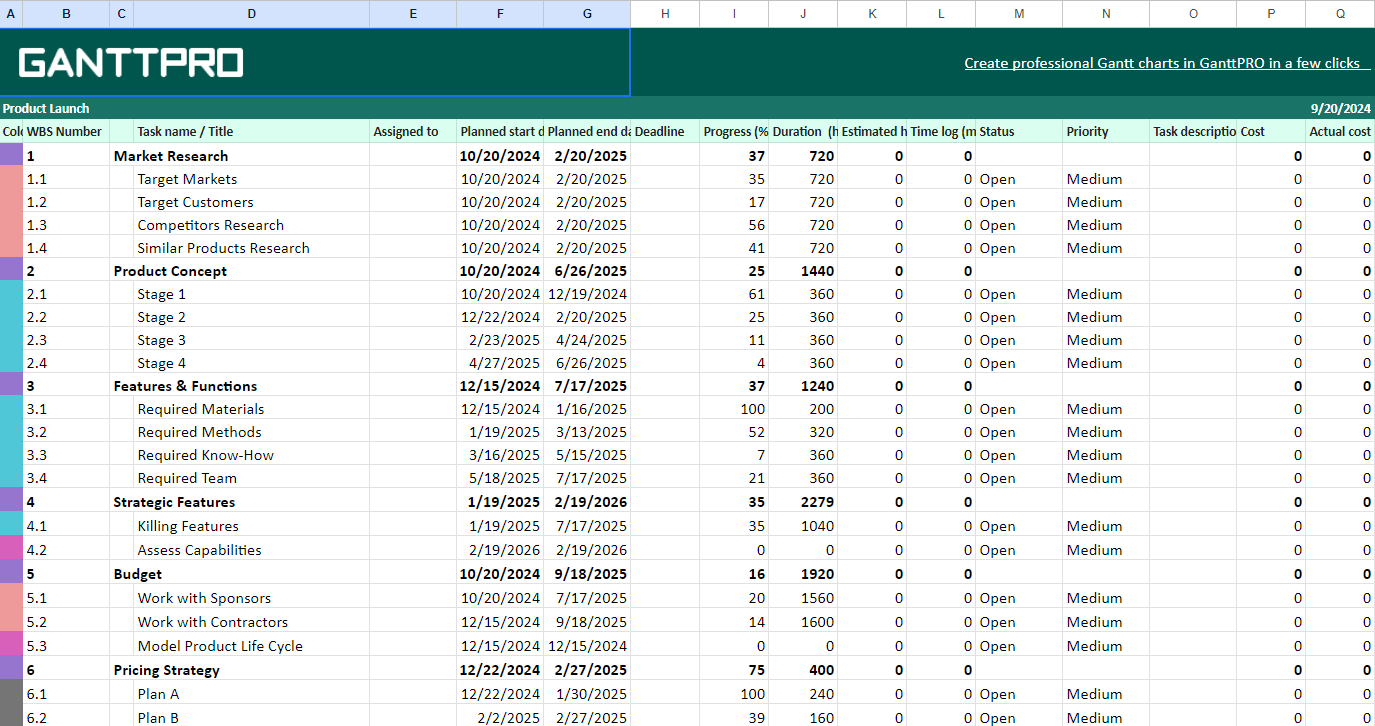This screenshot has width=1375, height=726.
Task: Select the Assigned to header cell
Action: click(x=413, y=131)
